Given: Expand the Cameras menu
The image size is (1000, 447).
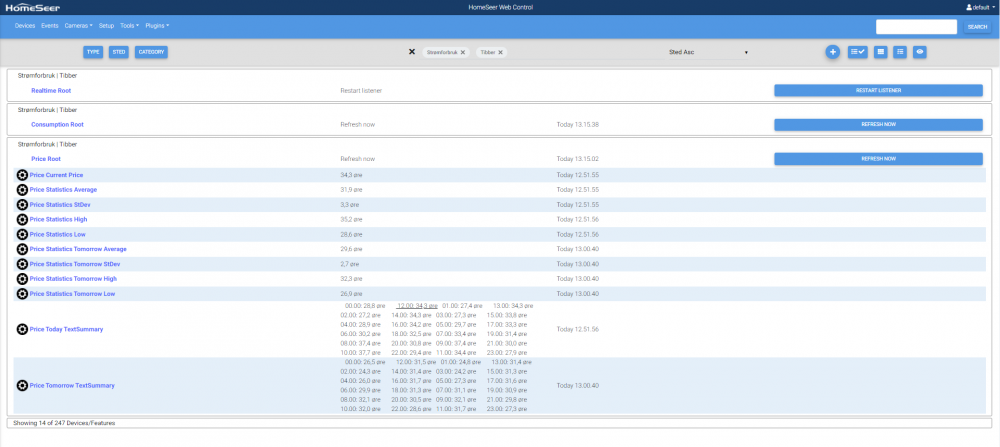Looking at the screenshot, I should (x=78, y=25).
